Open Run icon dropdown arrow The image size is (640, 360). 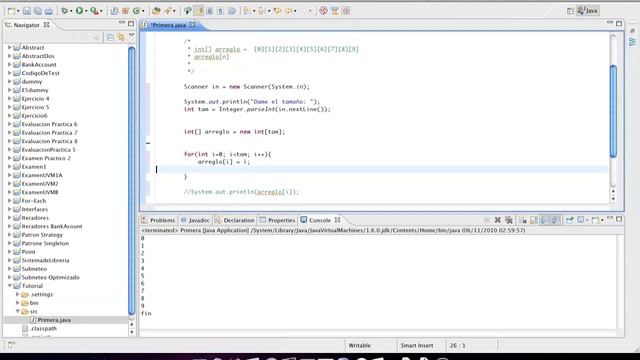[86, 11]
